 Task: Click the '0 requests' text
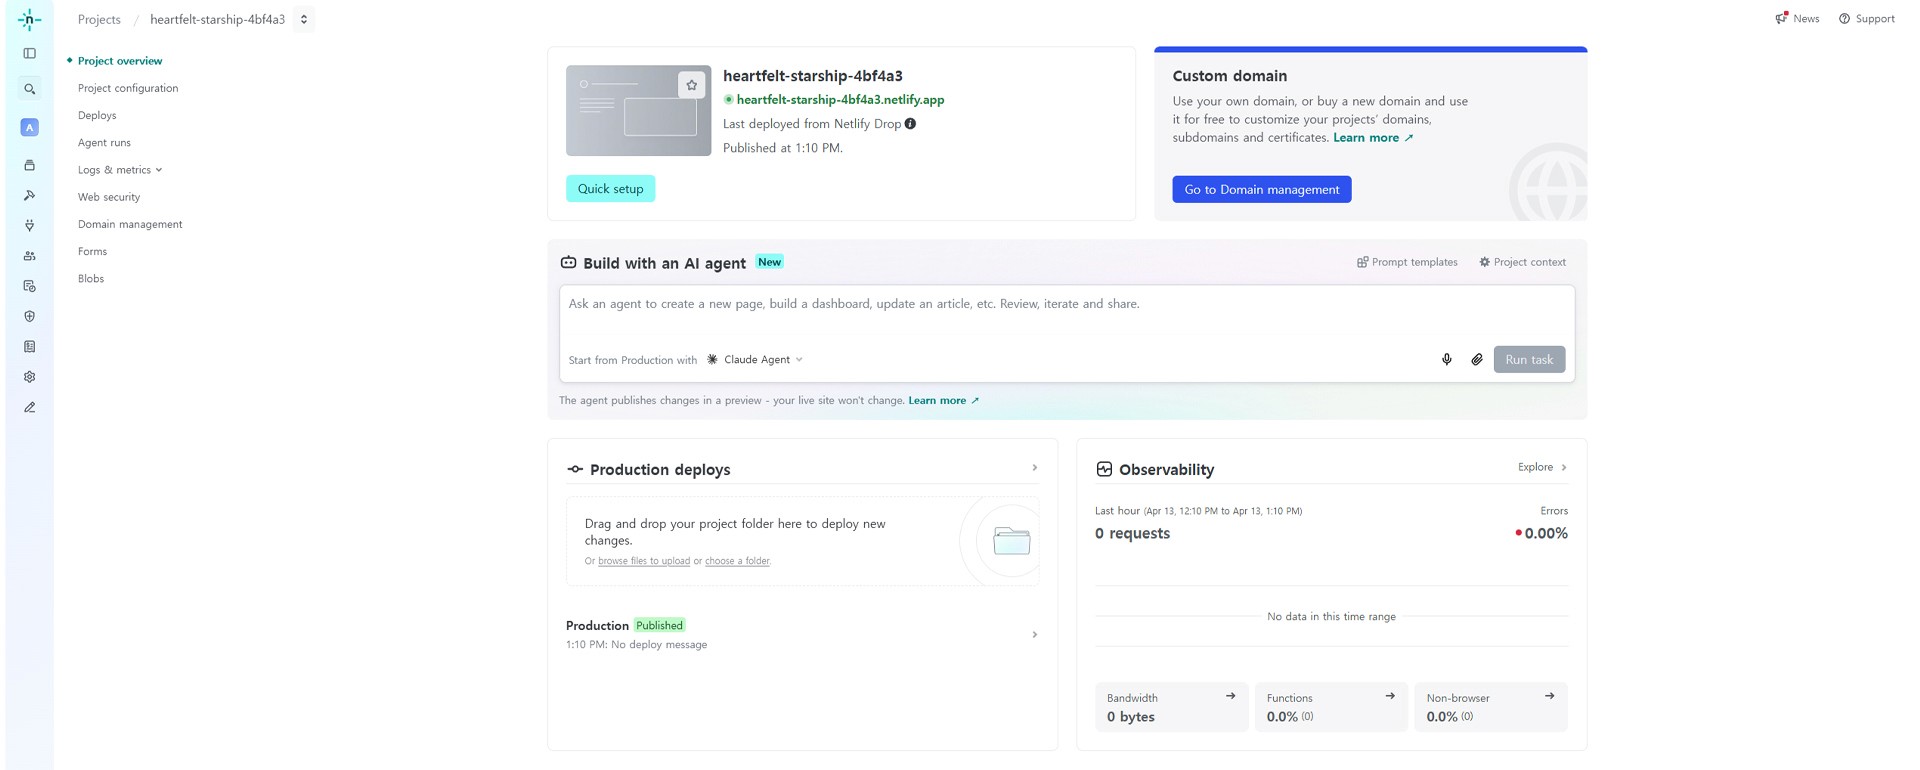click(x=1132, y=534)
